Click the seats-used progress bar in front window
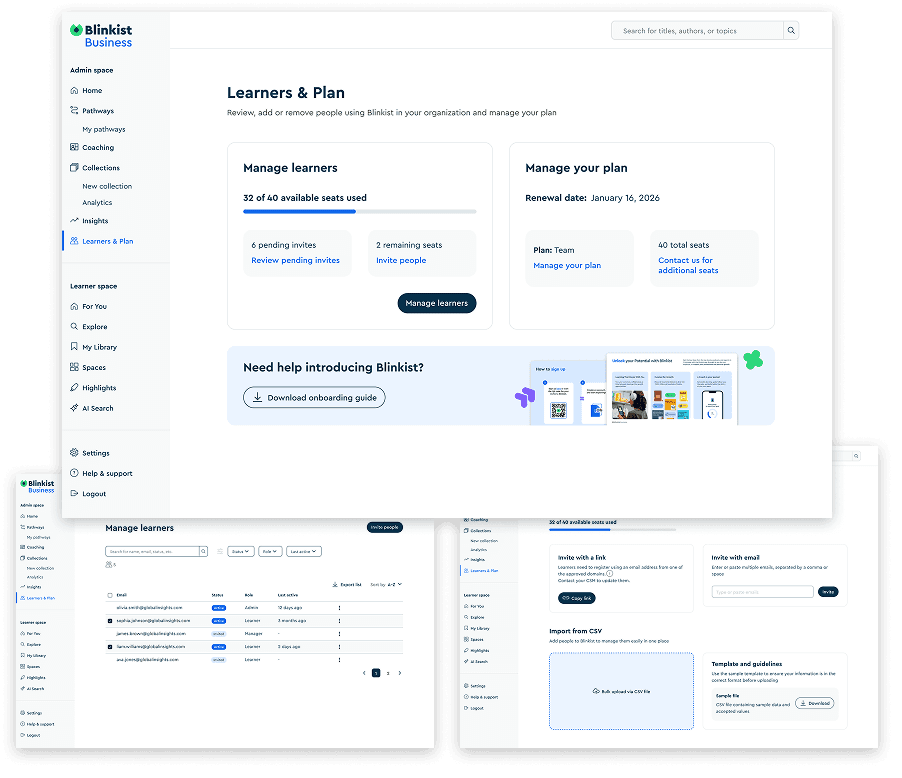The width and height of the screenshot is (902, 778). (x=360, y=211)
